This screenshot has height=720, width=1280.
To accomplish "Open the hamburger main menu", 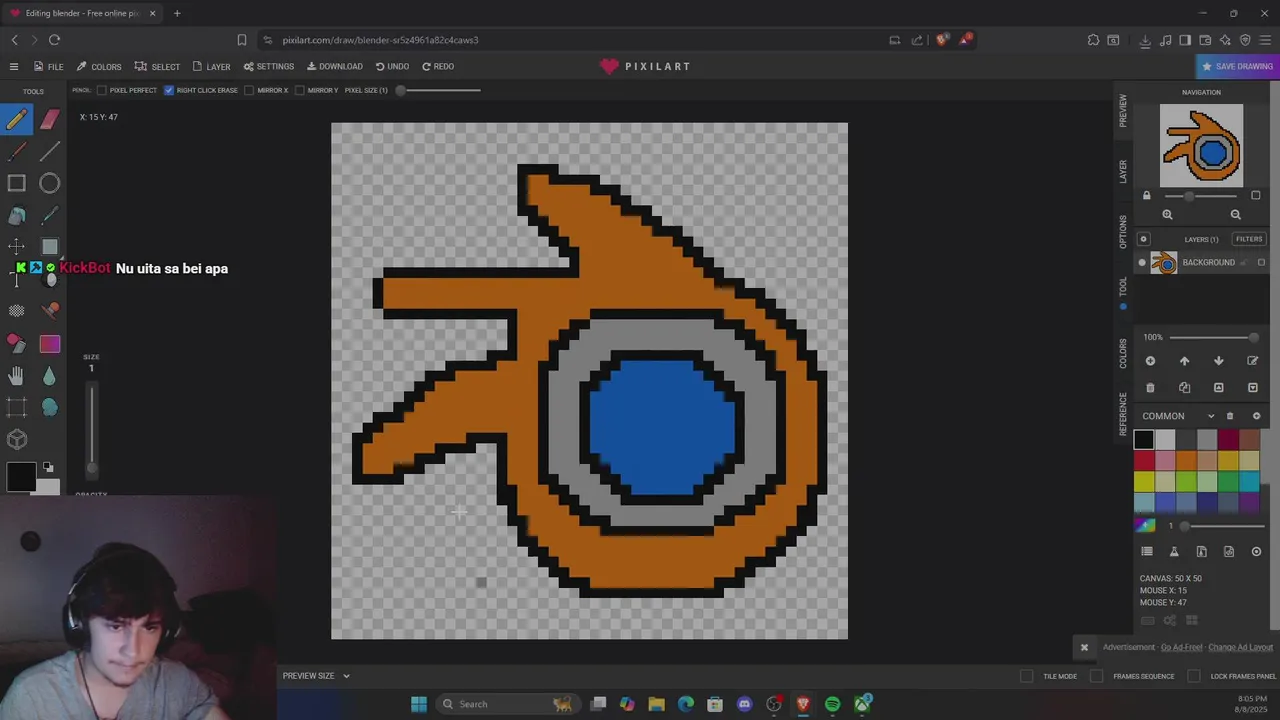I will point(14,67).
